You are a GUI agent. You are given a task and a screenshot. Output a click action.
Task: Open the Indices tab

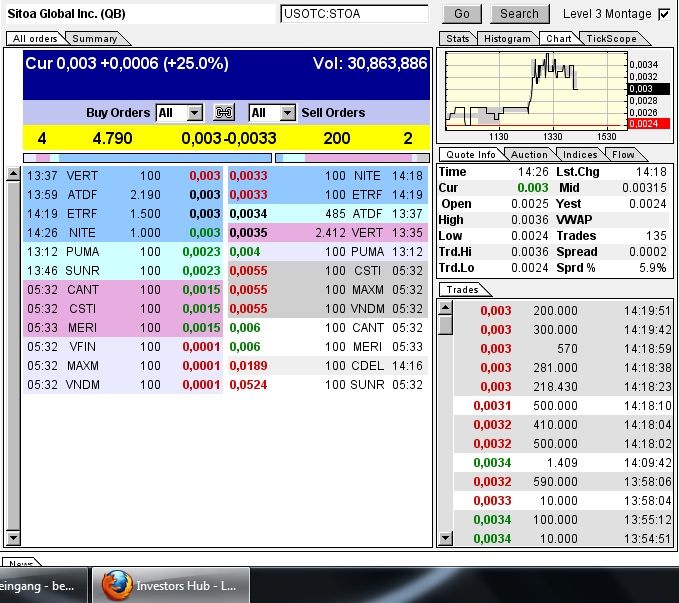coord(580,154)
